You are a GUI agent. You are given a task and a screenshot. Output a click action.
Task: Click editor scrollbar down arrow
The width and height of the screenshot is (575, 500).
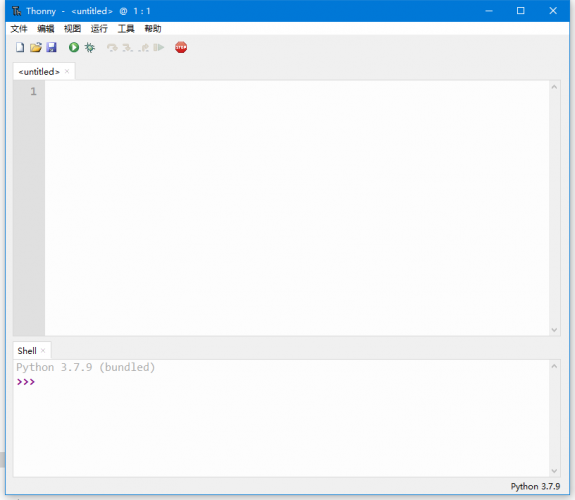tap(554, 330)
